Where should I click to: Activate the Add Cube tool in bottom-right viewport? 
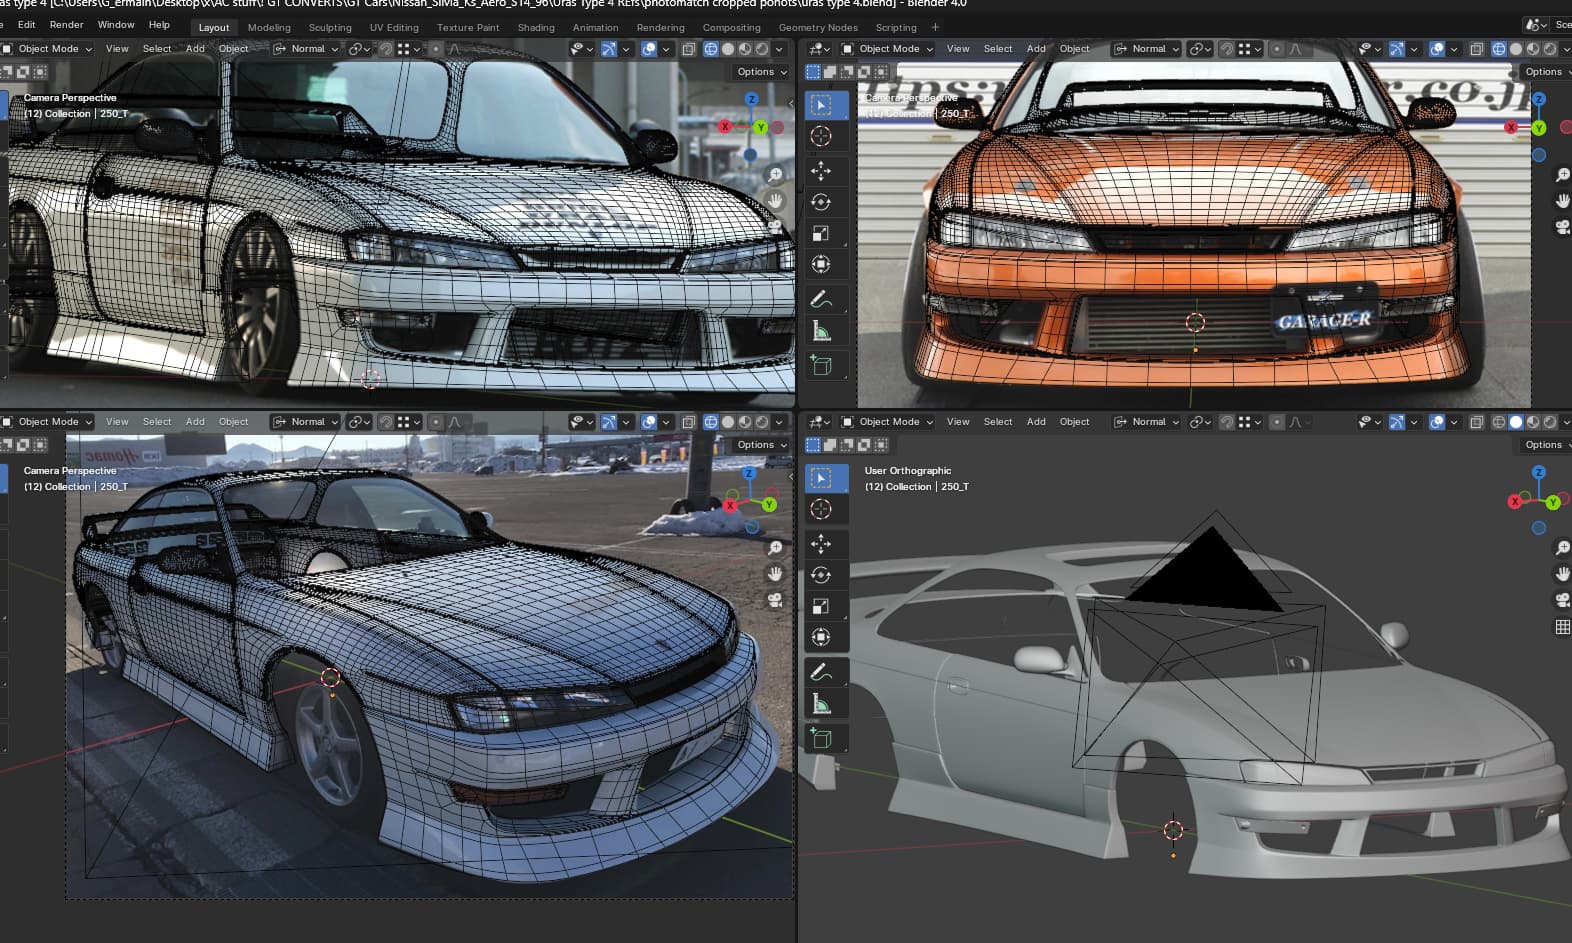(821, 739)
